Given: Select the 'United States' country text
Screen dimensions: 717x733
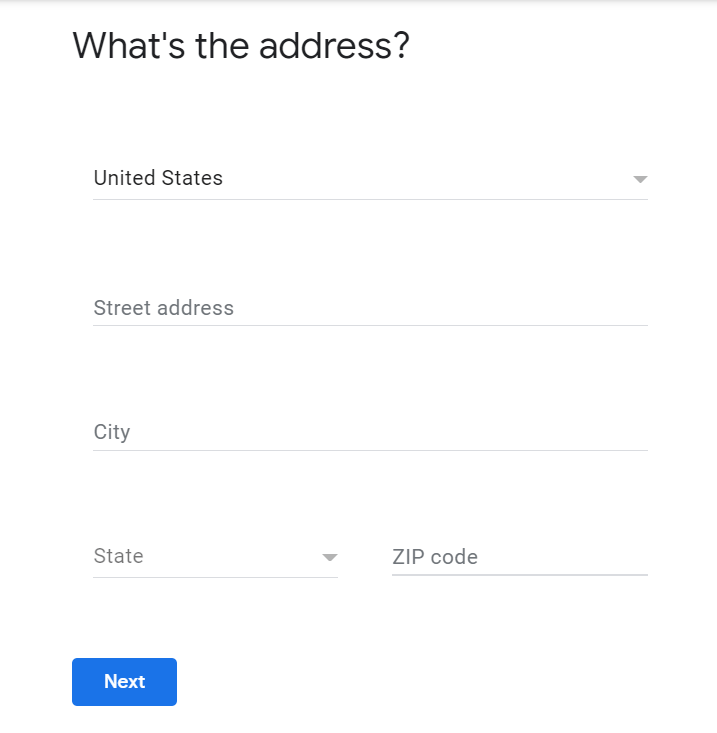Looking at the screenshot, I should coord(158,178).
